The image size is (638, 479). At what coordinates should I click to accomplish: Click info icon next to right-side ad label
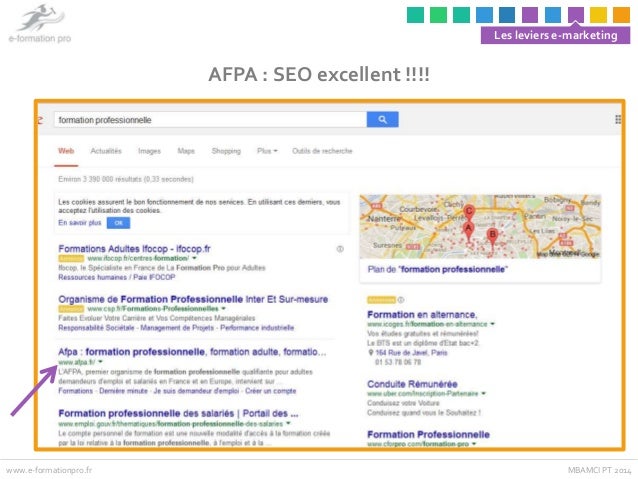[401, 300]
